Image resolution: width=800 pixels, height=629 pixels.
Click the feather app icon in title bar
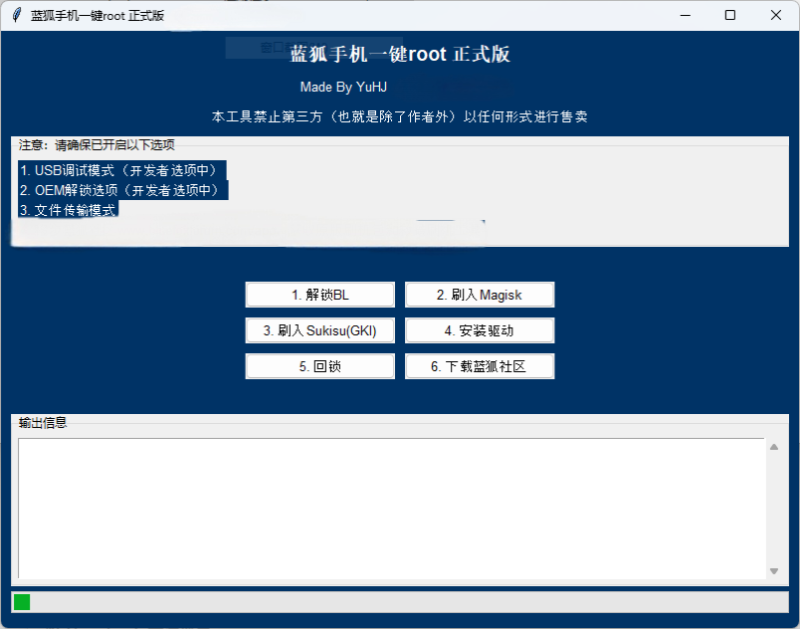point(16,15)
